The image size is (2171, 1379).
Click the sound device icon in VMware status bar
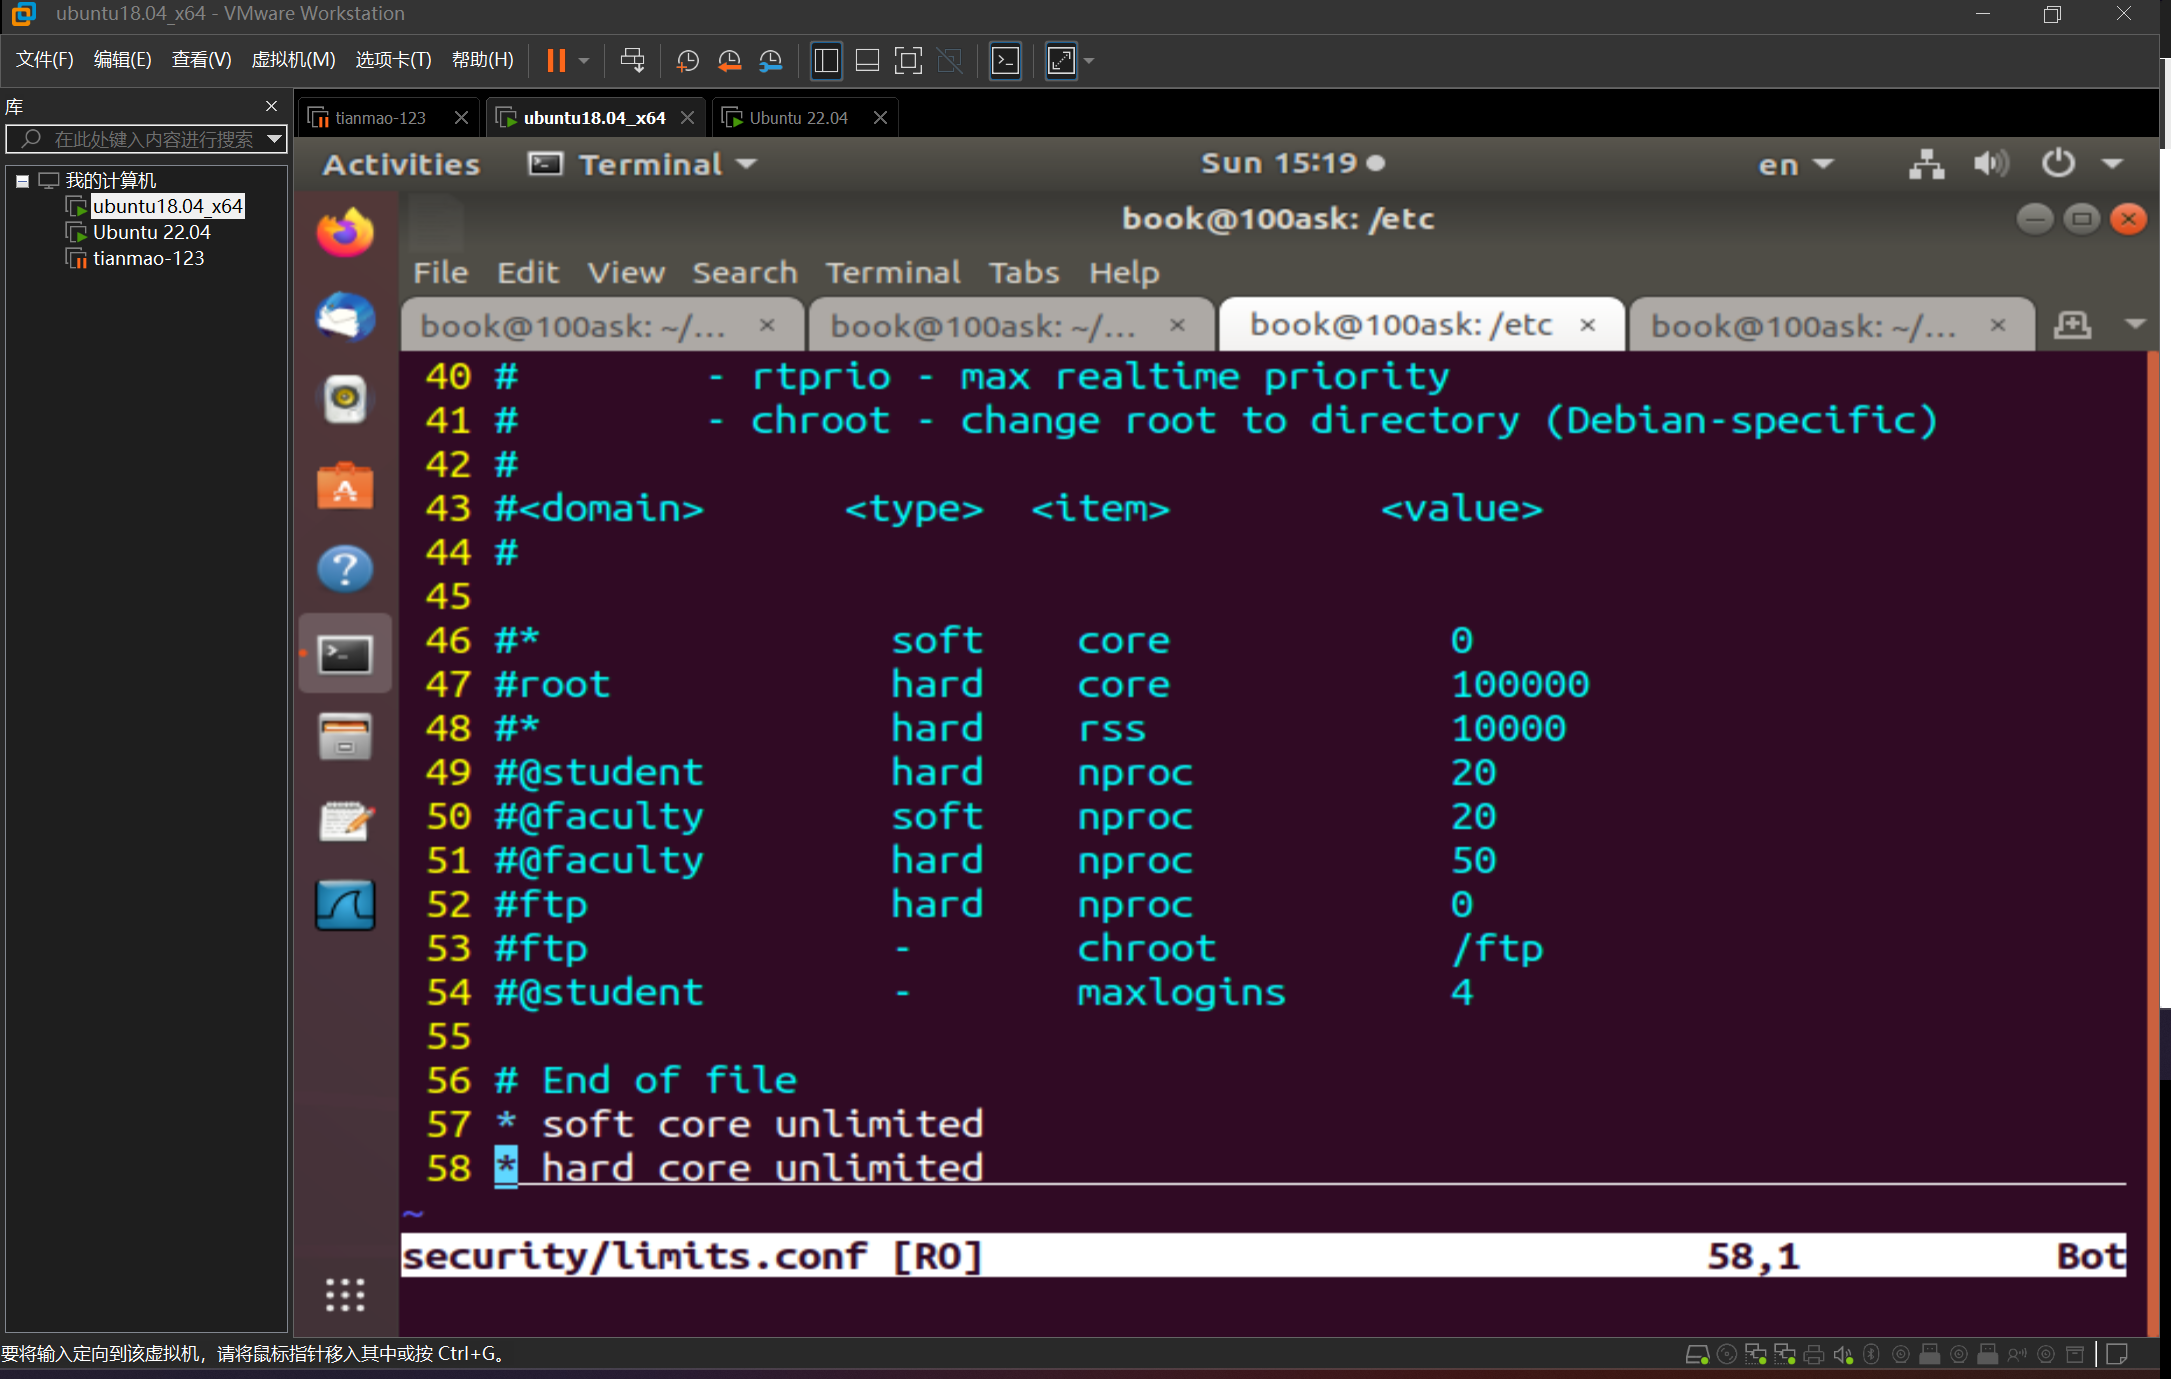pos(1844,1353)
